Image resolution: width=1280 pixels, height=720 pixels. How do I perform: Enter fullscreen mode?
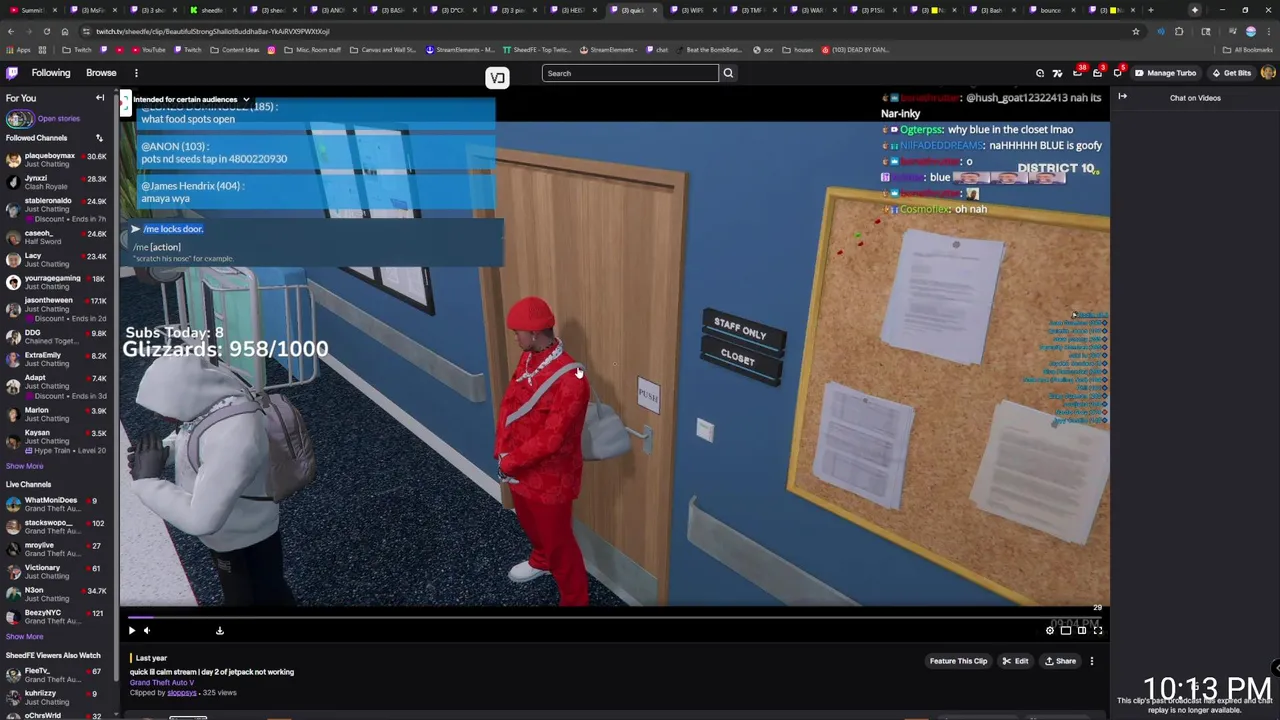click(1098, 630)
